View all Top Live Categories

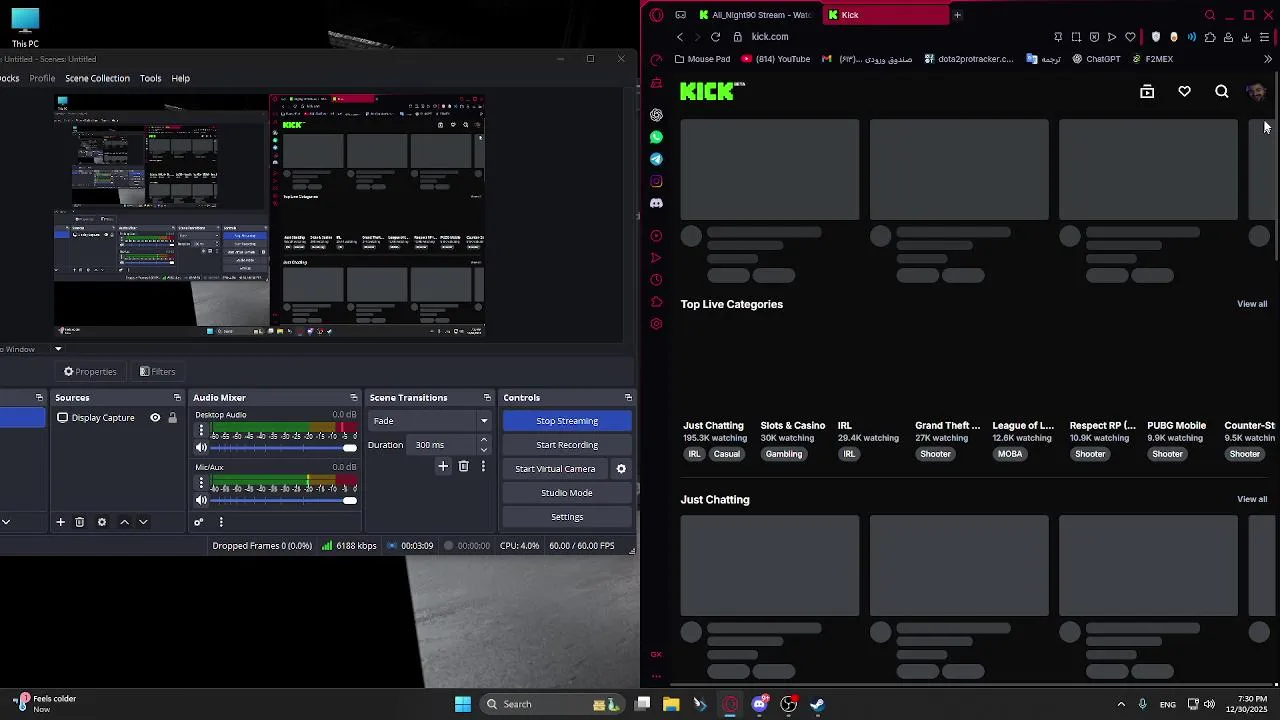click(x=1252, y=304)
